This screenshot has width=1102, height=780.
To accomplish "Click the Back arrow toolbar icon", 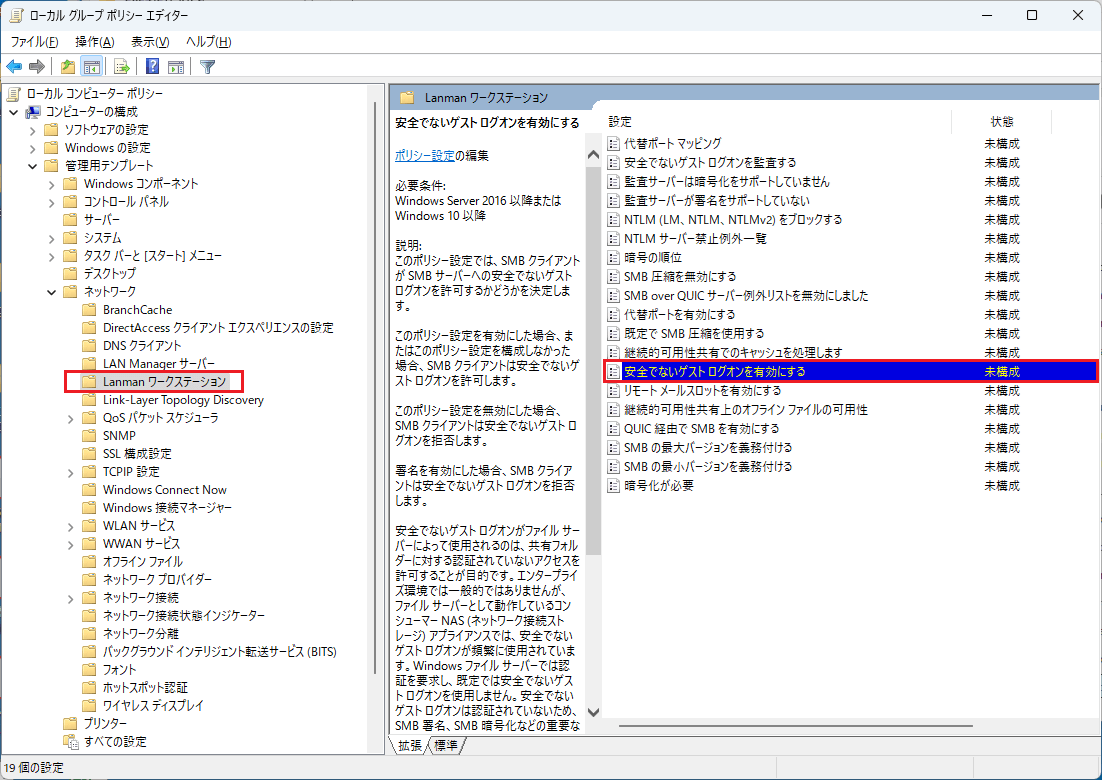I will pos(14,67).
